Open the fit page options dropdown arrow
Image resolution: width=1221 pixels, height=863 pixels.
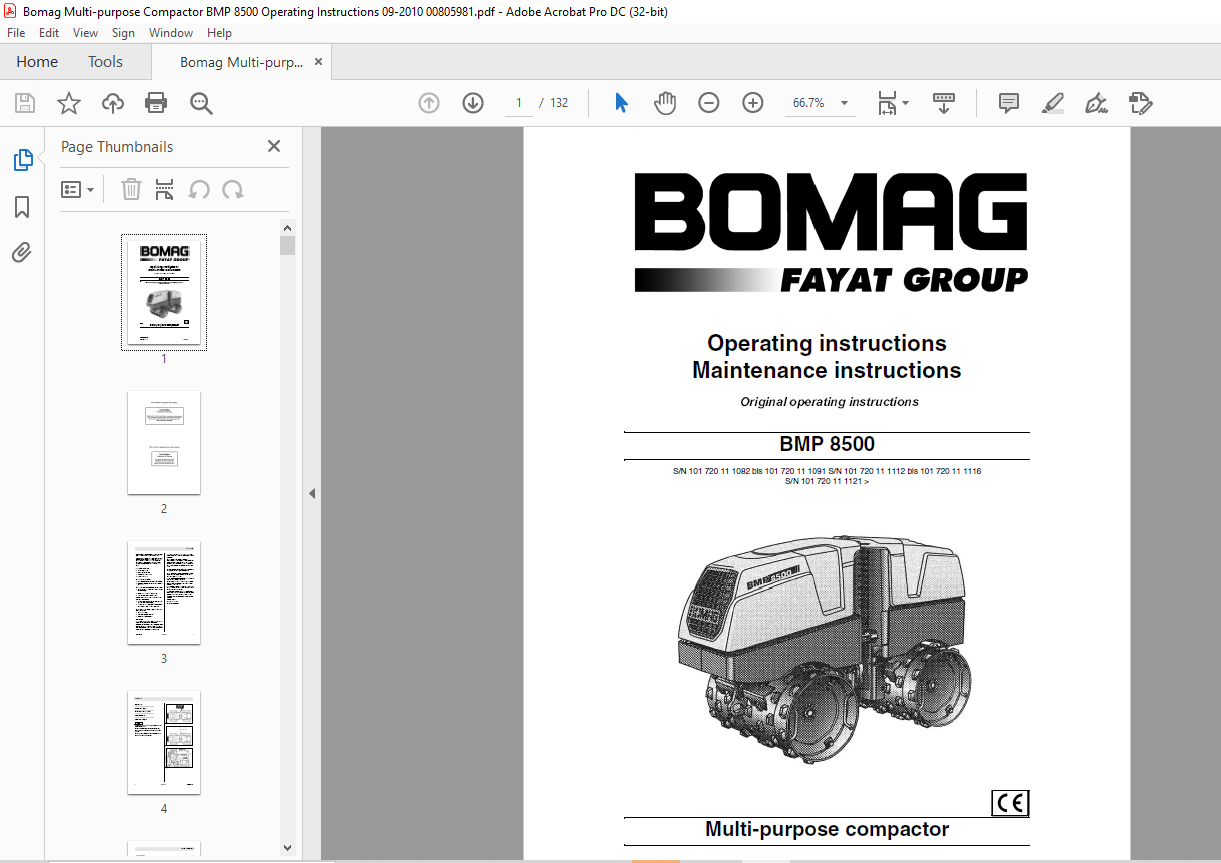point(906,103)
